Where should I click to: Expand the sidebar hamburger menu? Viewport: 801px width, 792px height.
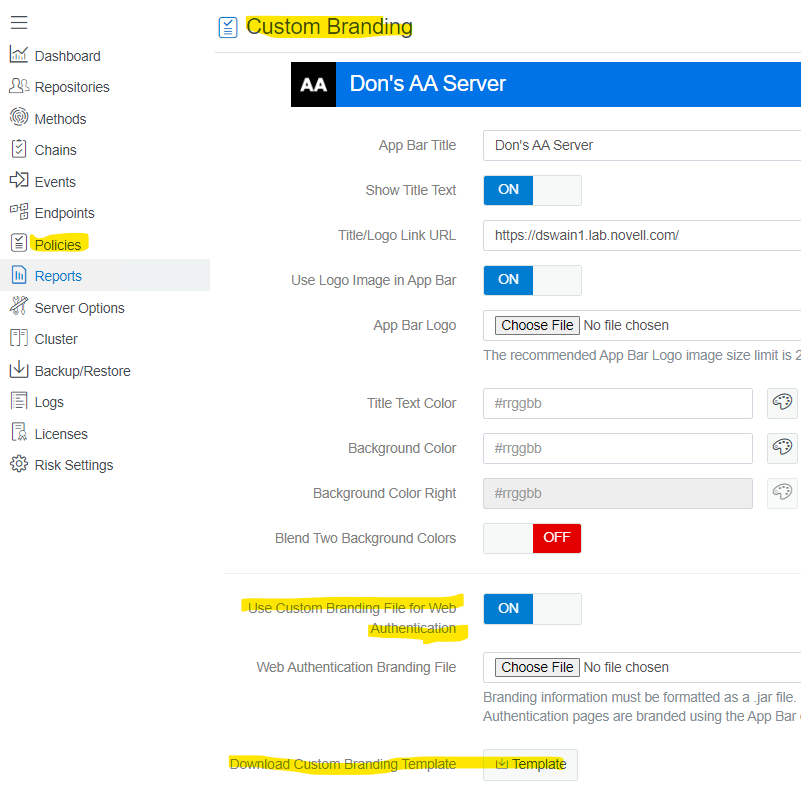(18, 22)
